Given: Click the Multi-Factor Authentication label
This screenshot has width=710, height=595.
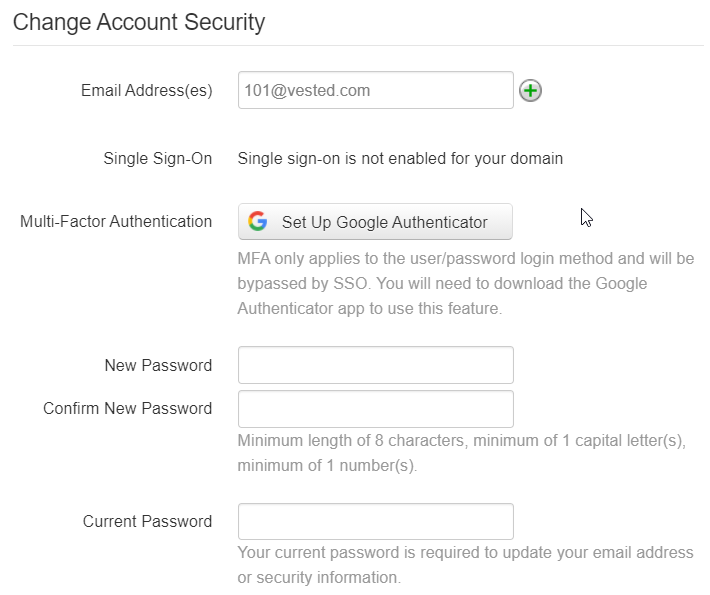Looking at the screenshot, I should (116, 221).
